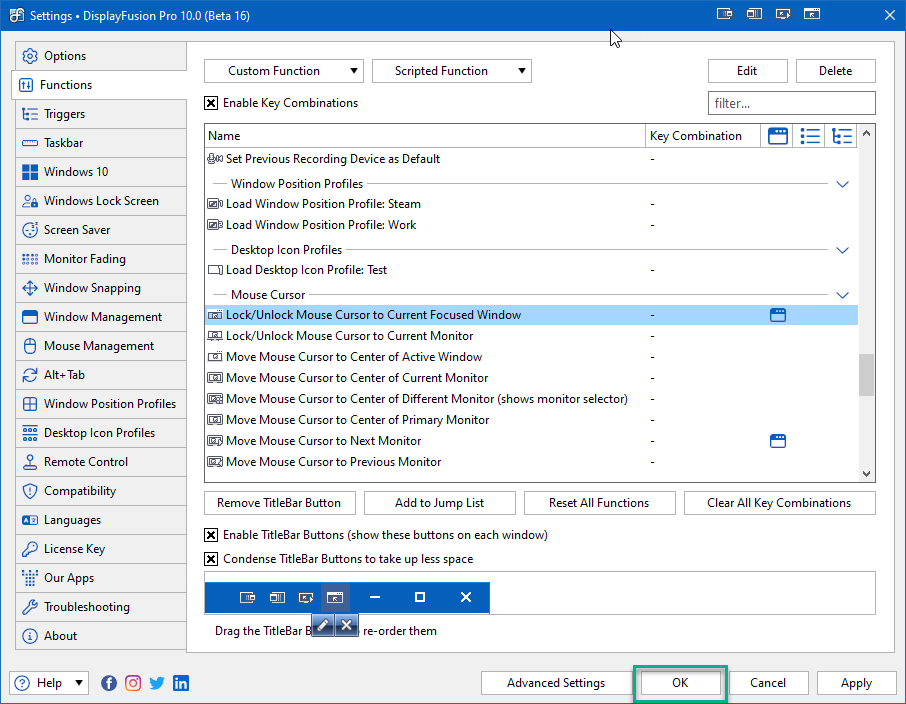Open the Scripted Function dropdown
The height and width of the screenshot is (704, 906).
pyautogui.click(x=452, y=71)
